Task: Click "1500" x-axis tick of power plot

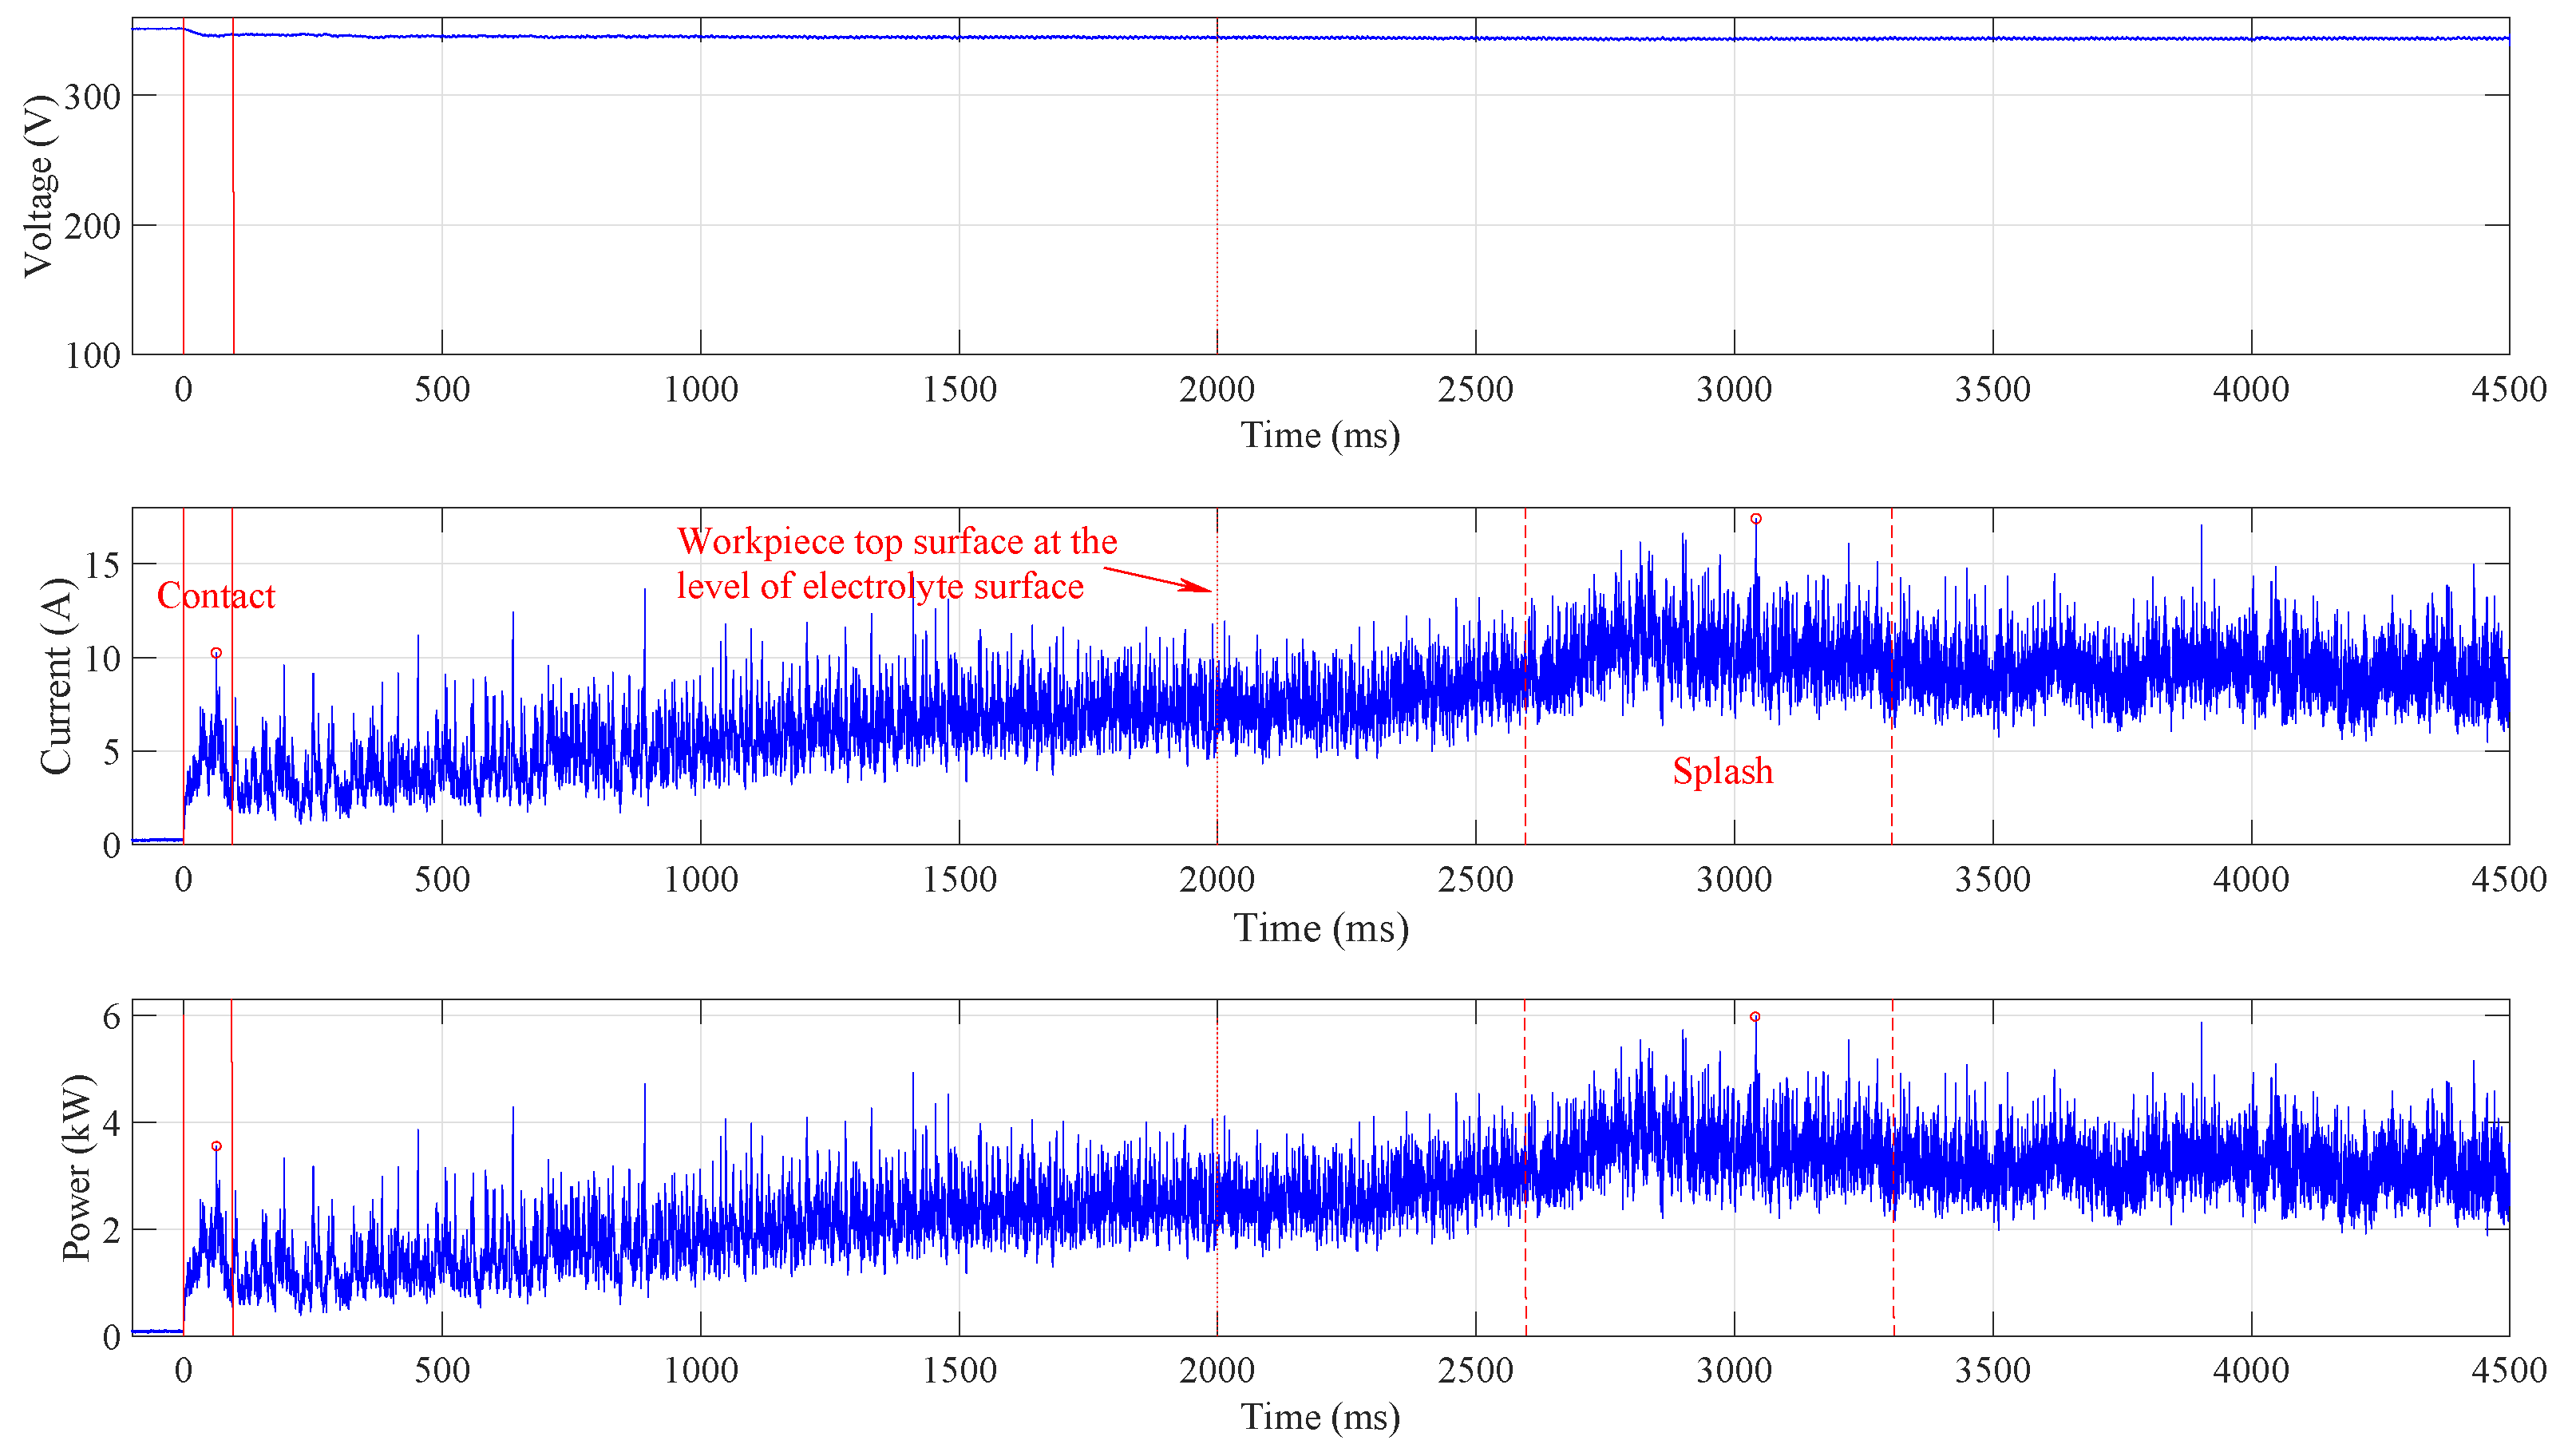Action: tap(959, 1371)
